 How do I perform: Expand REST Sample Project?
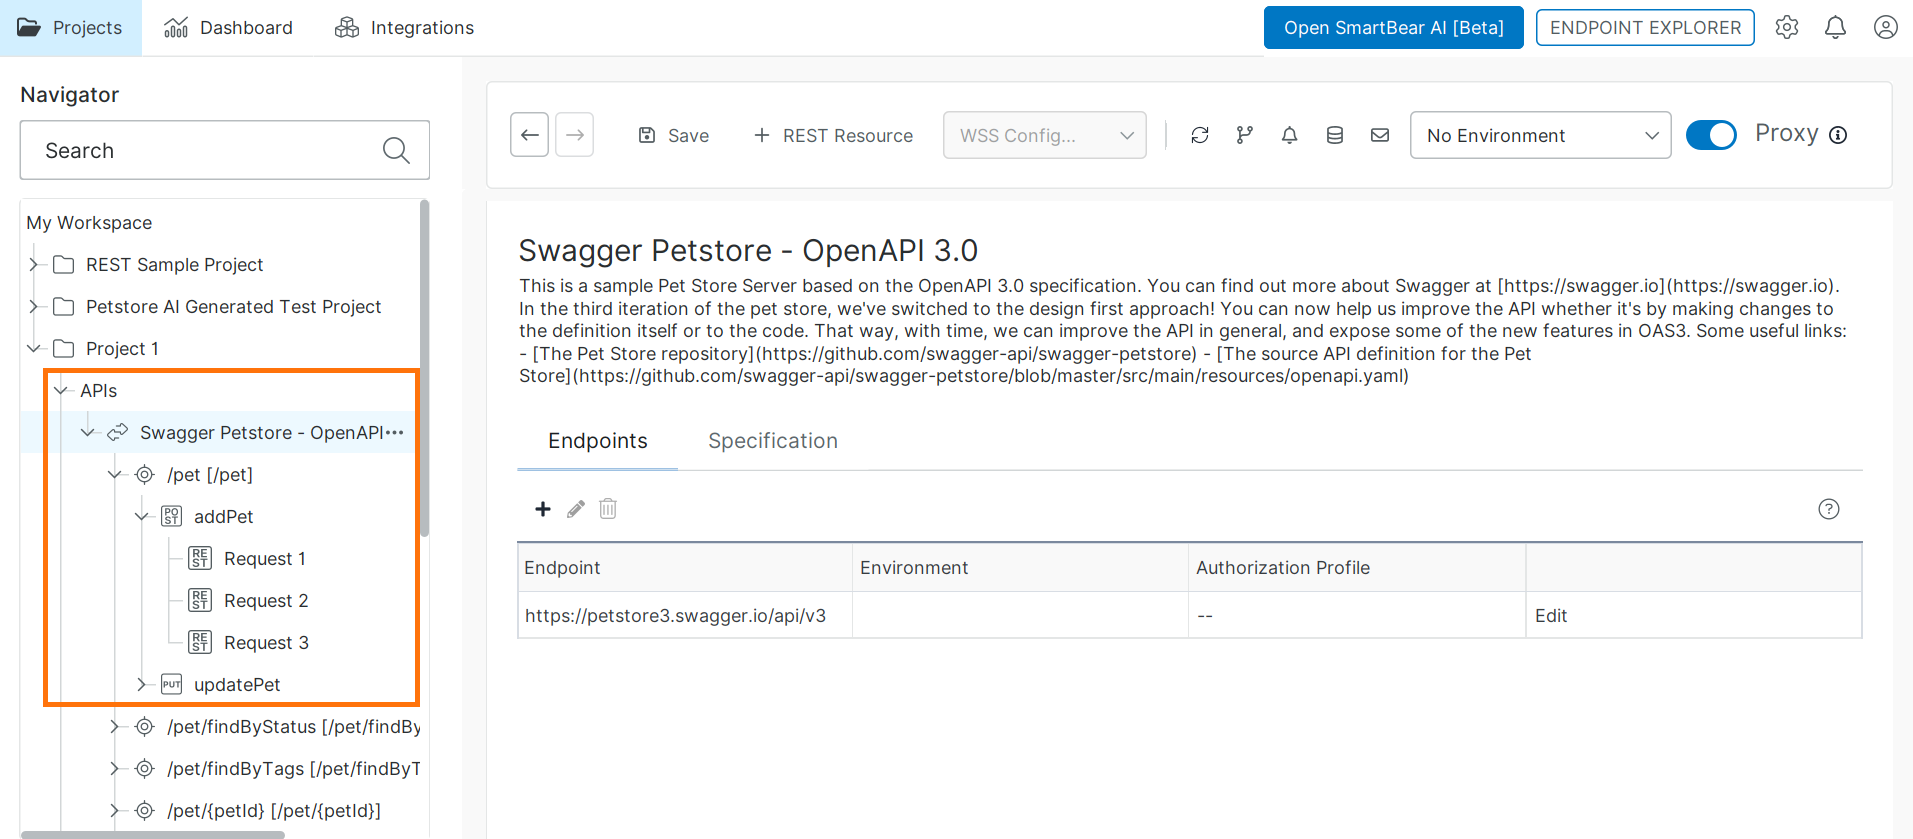point(33,264)
